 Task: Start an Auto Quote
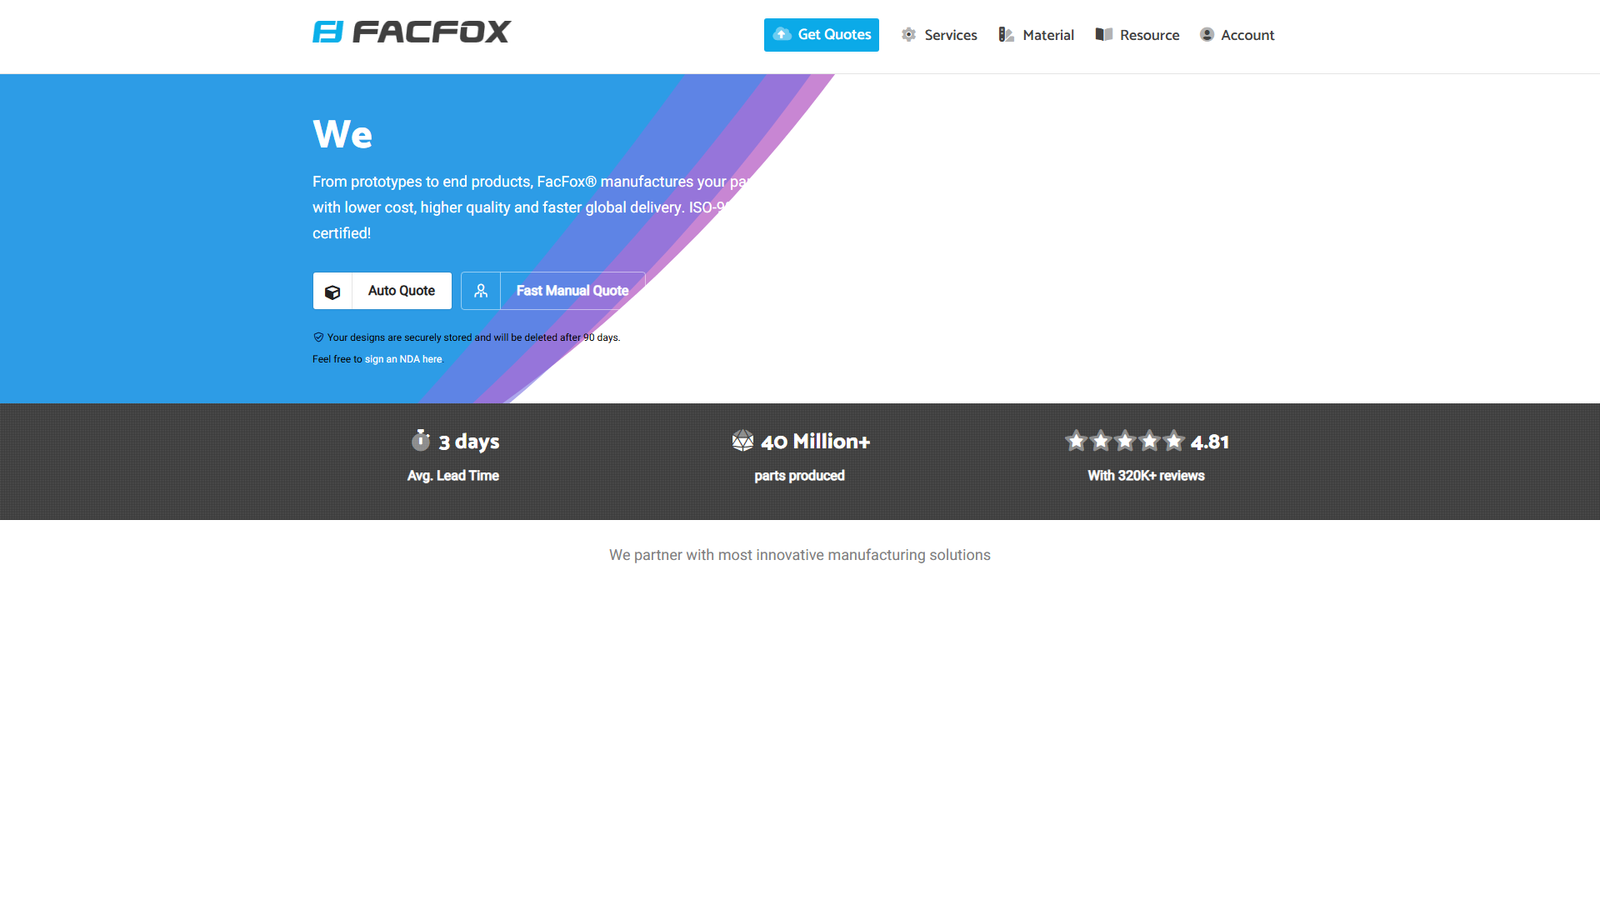[x=401, y=291]
